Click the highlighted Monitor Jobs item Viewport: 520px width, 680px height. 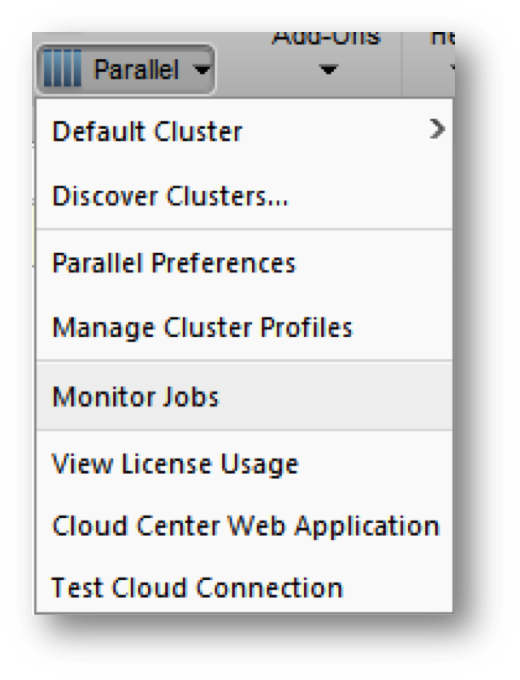pyautogui.click(x=244, y=396)
